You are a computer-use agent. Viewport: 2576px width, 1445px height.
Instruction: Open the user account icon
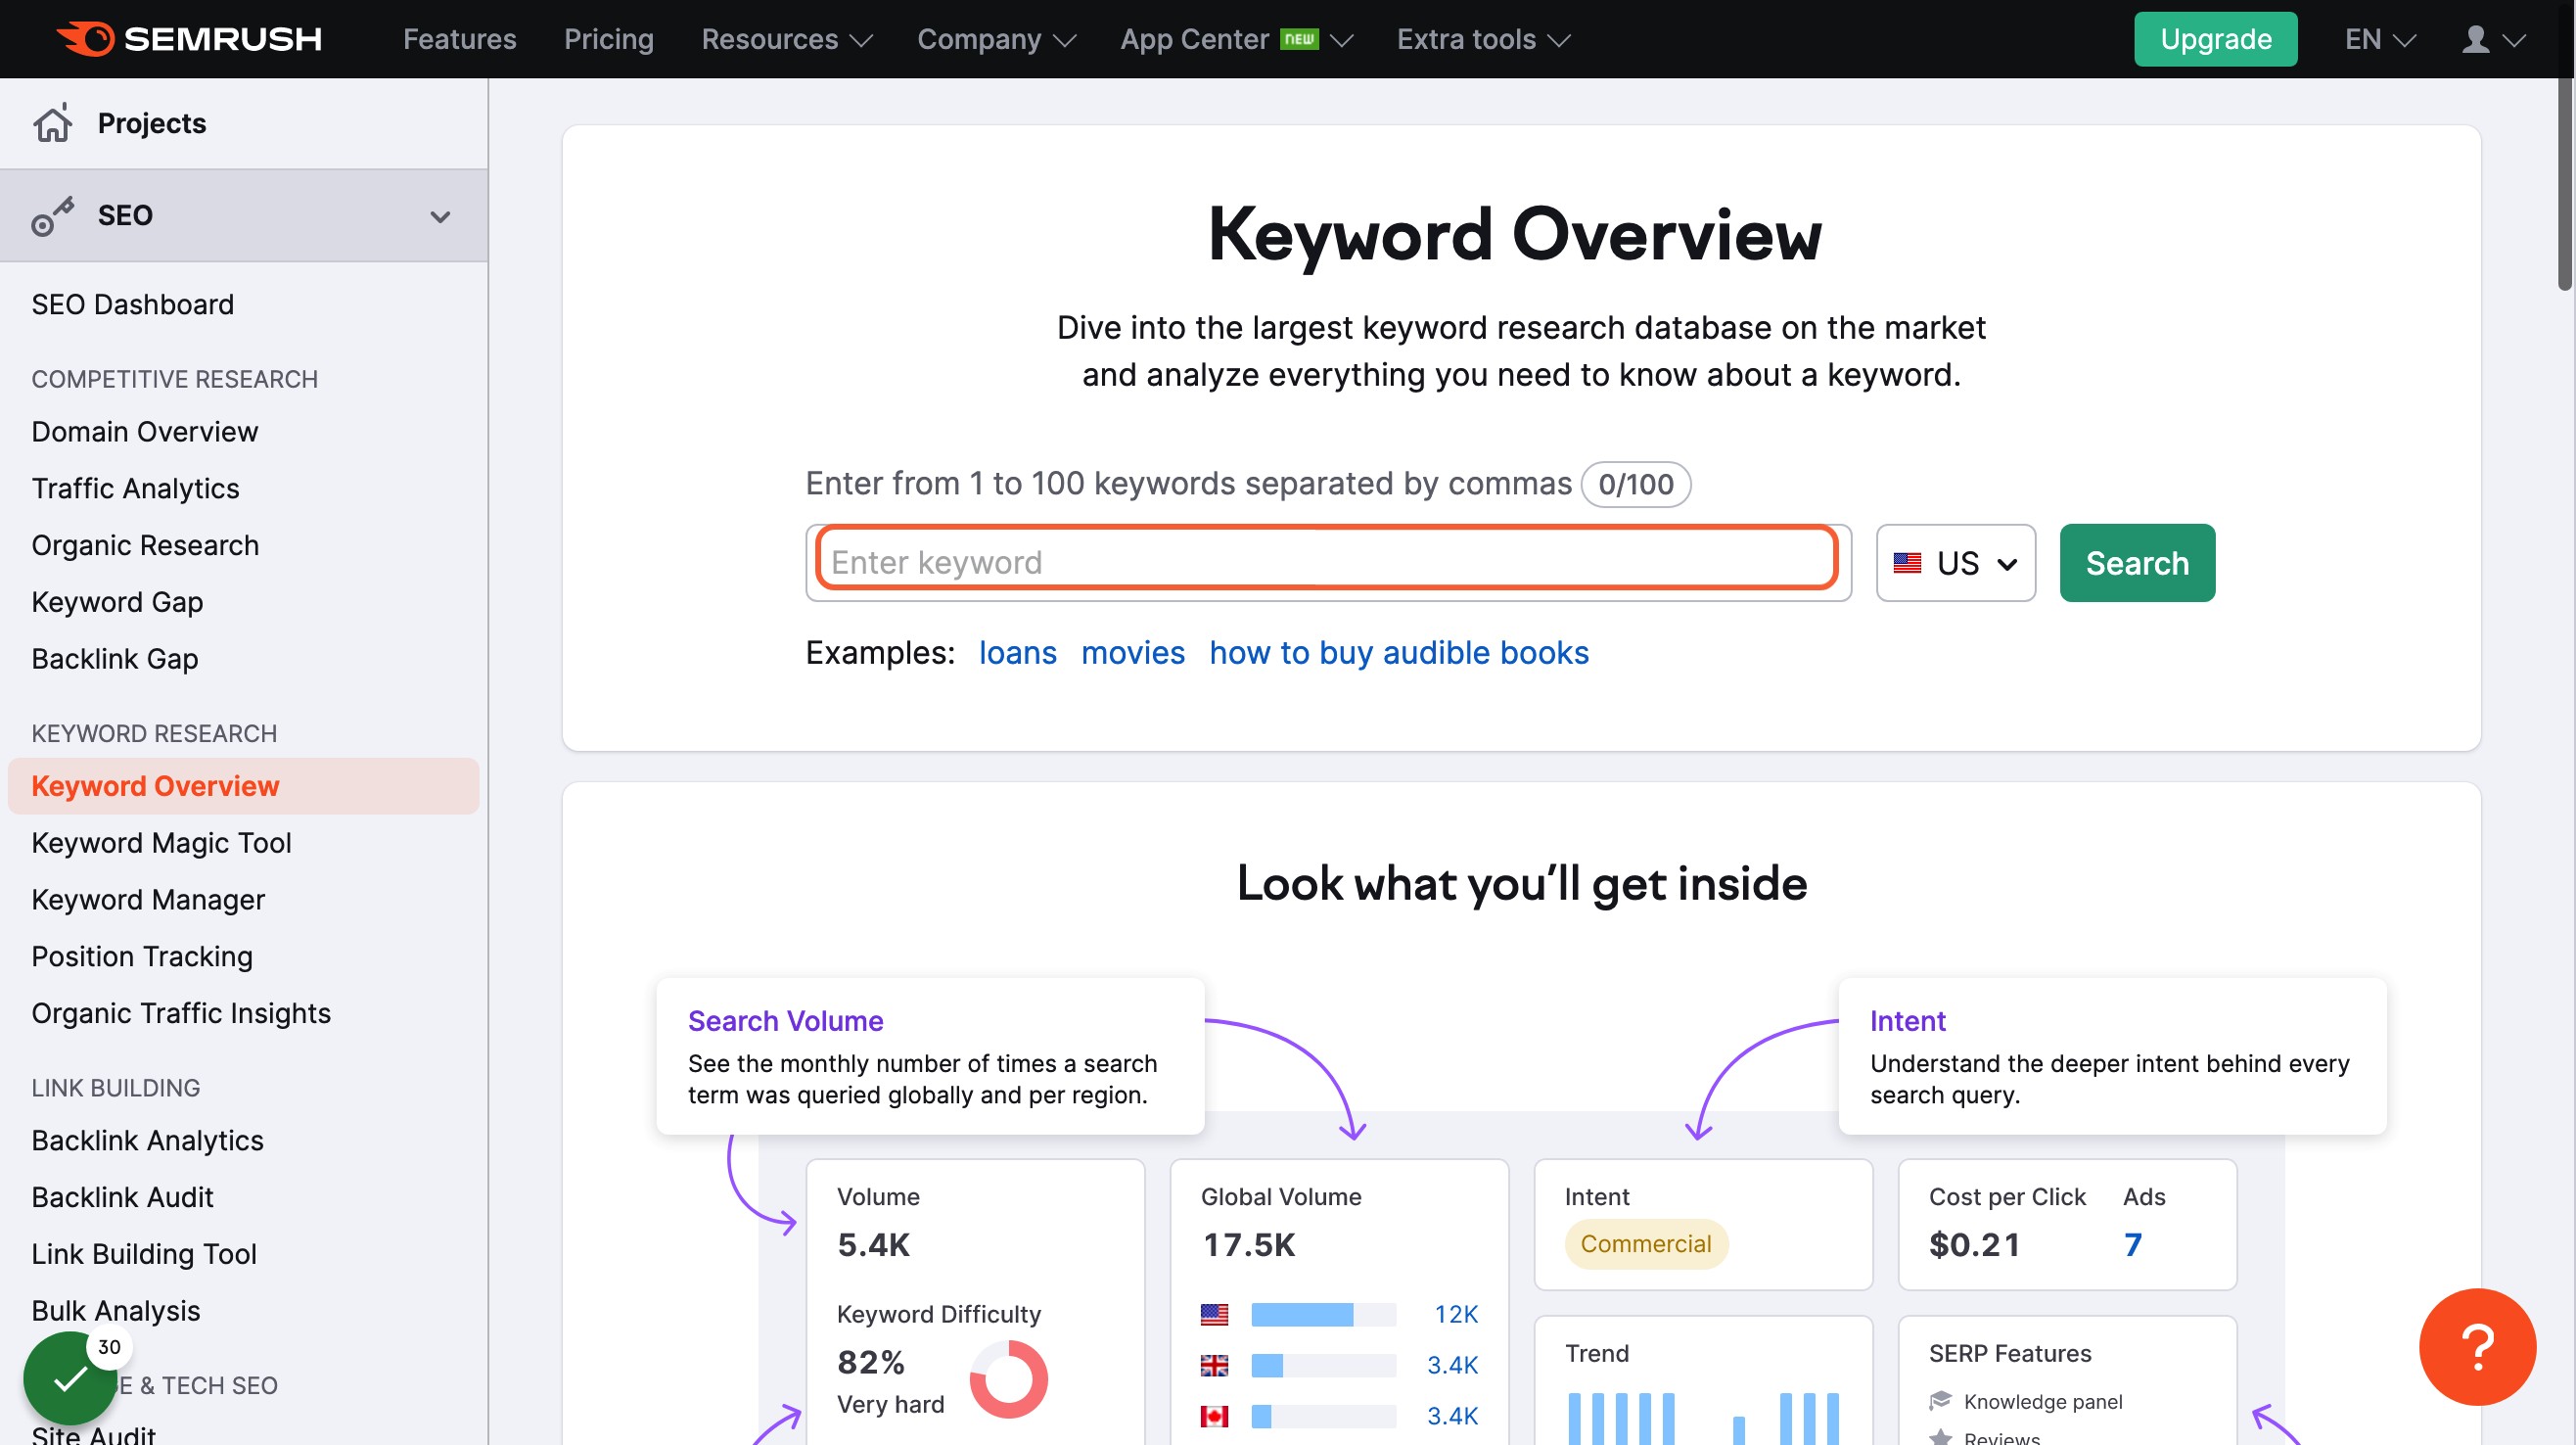2475,39
